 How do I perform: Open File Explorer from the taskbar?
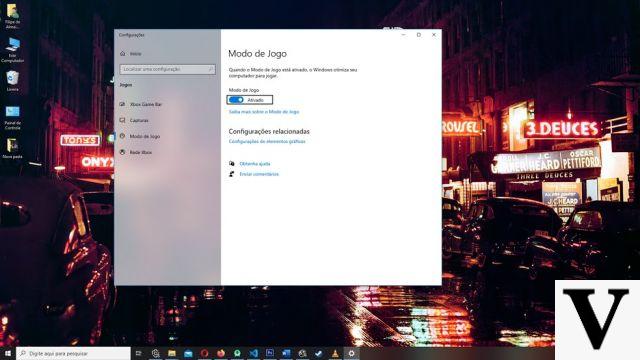(172, 353)
